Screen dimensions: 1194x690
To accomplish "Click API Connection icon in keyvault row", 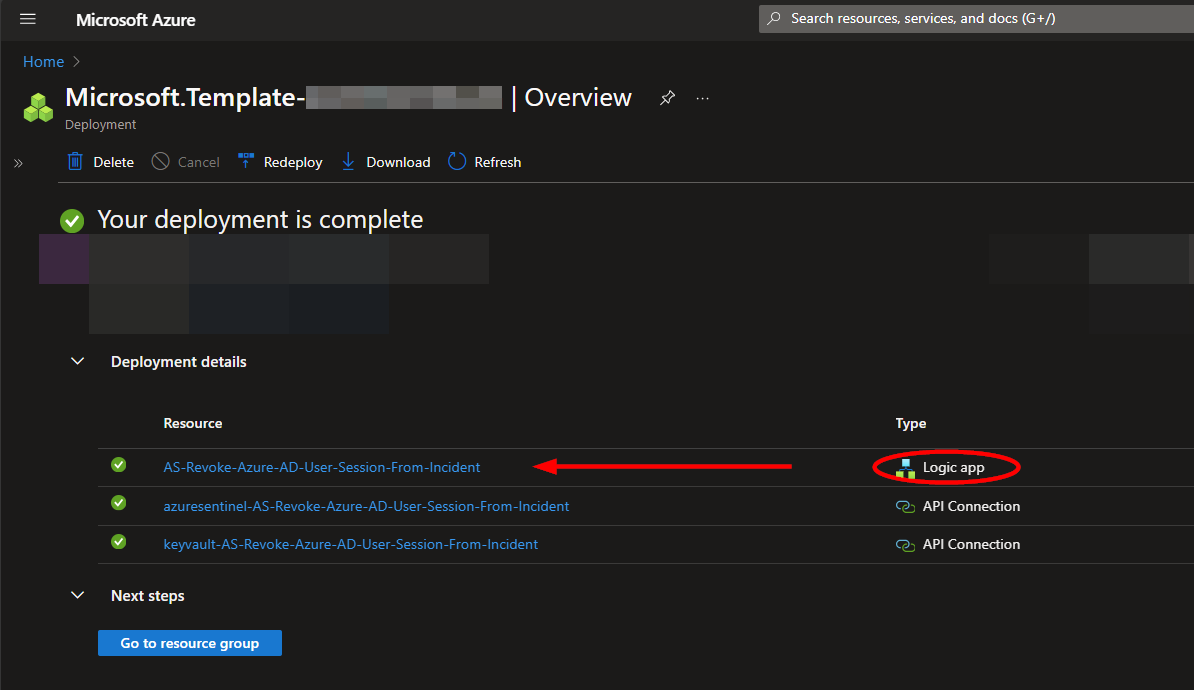I will point(905,545).
